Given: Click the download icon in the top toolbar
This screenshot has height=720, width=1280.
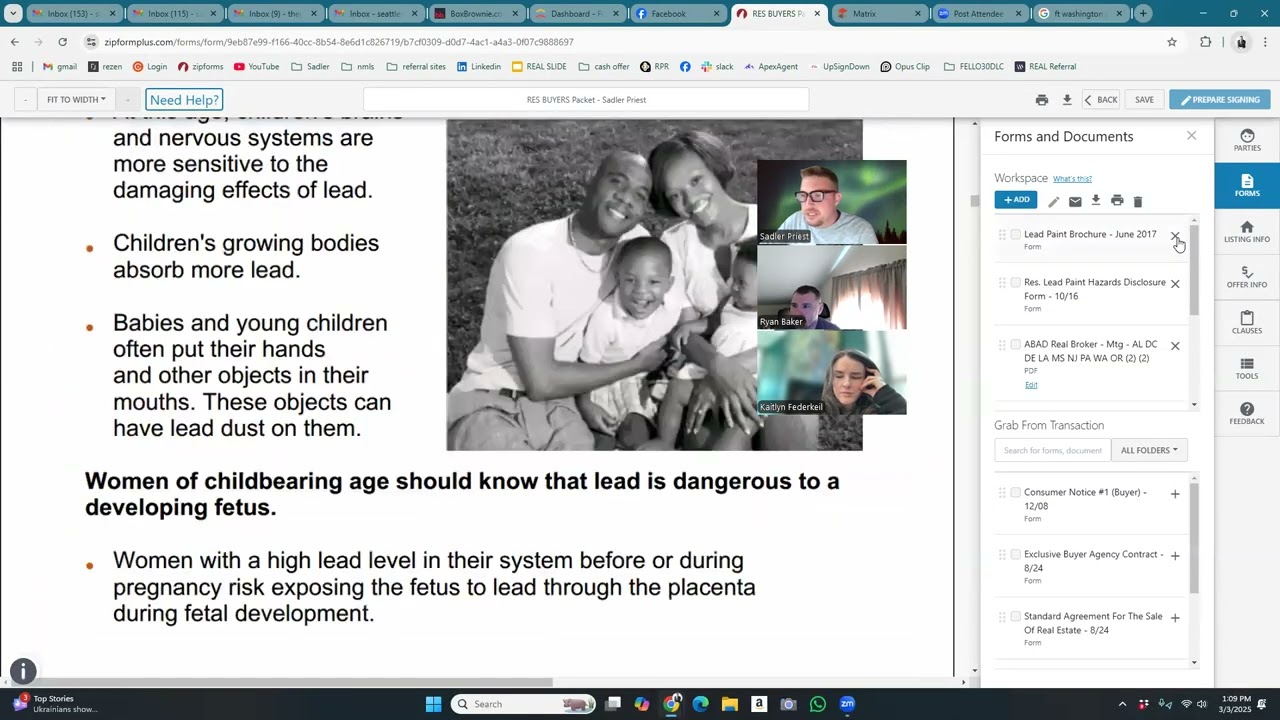Looking at the screenshot, I should coord(1067,100).
